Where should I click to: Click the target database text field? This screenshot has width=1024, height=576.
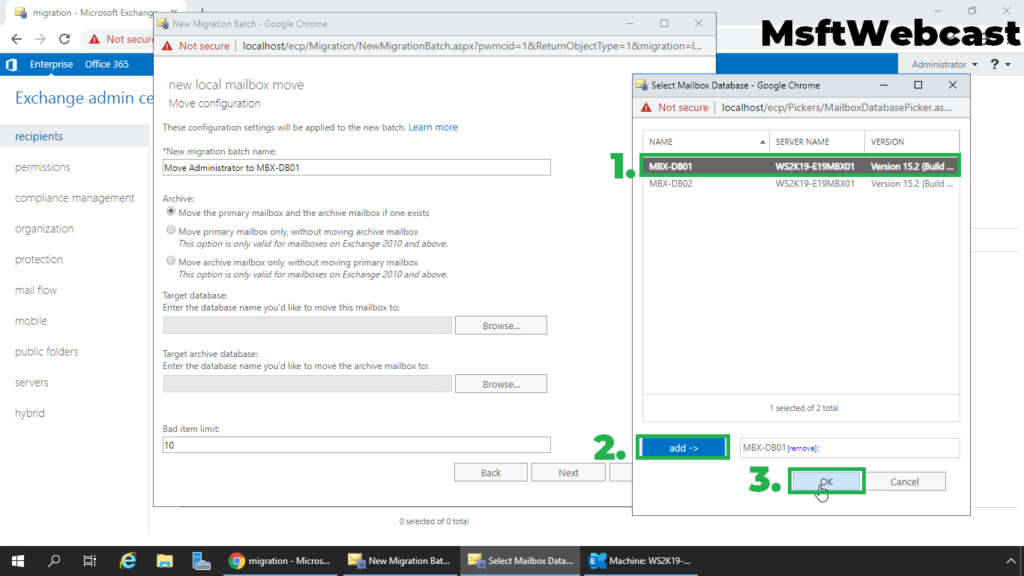click(x=307, y=325)
